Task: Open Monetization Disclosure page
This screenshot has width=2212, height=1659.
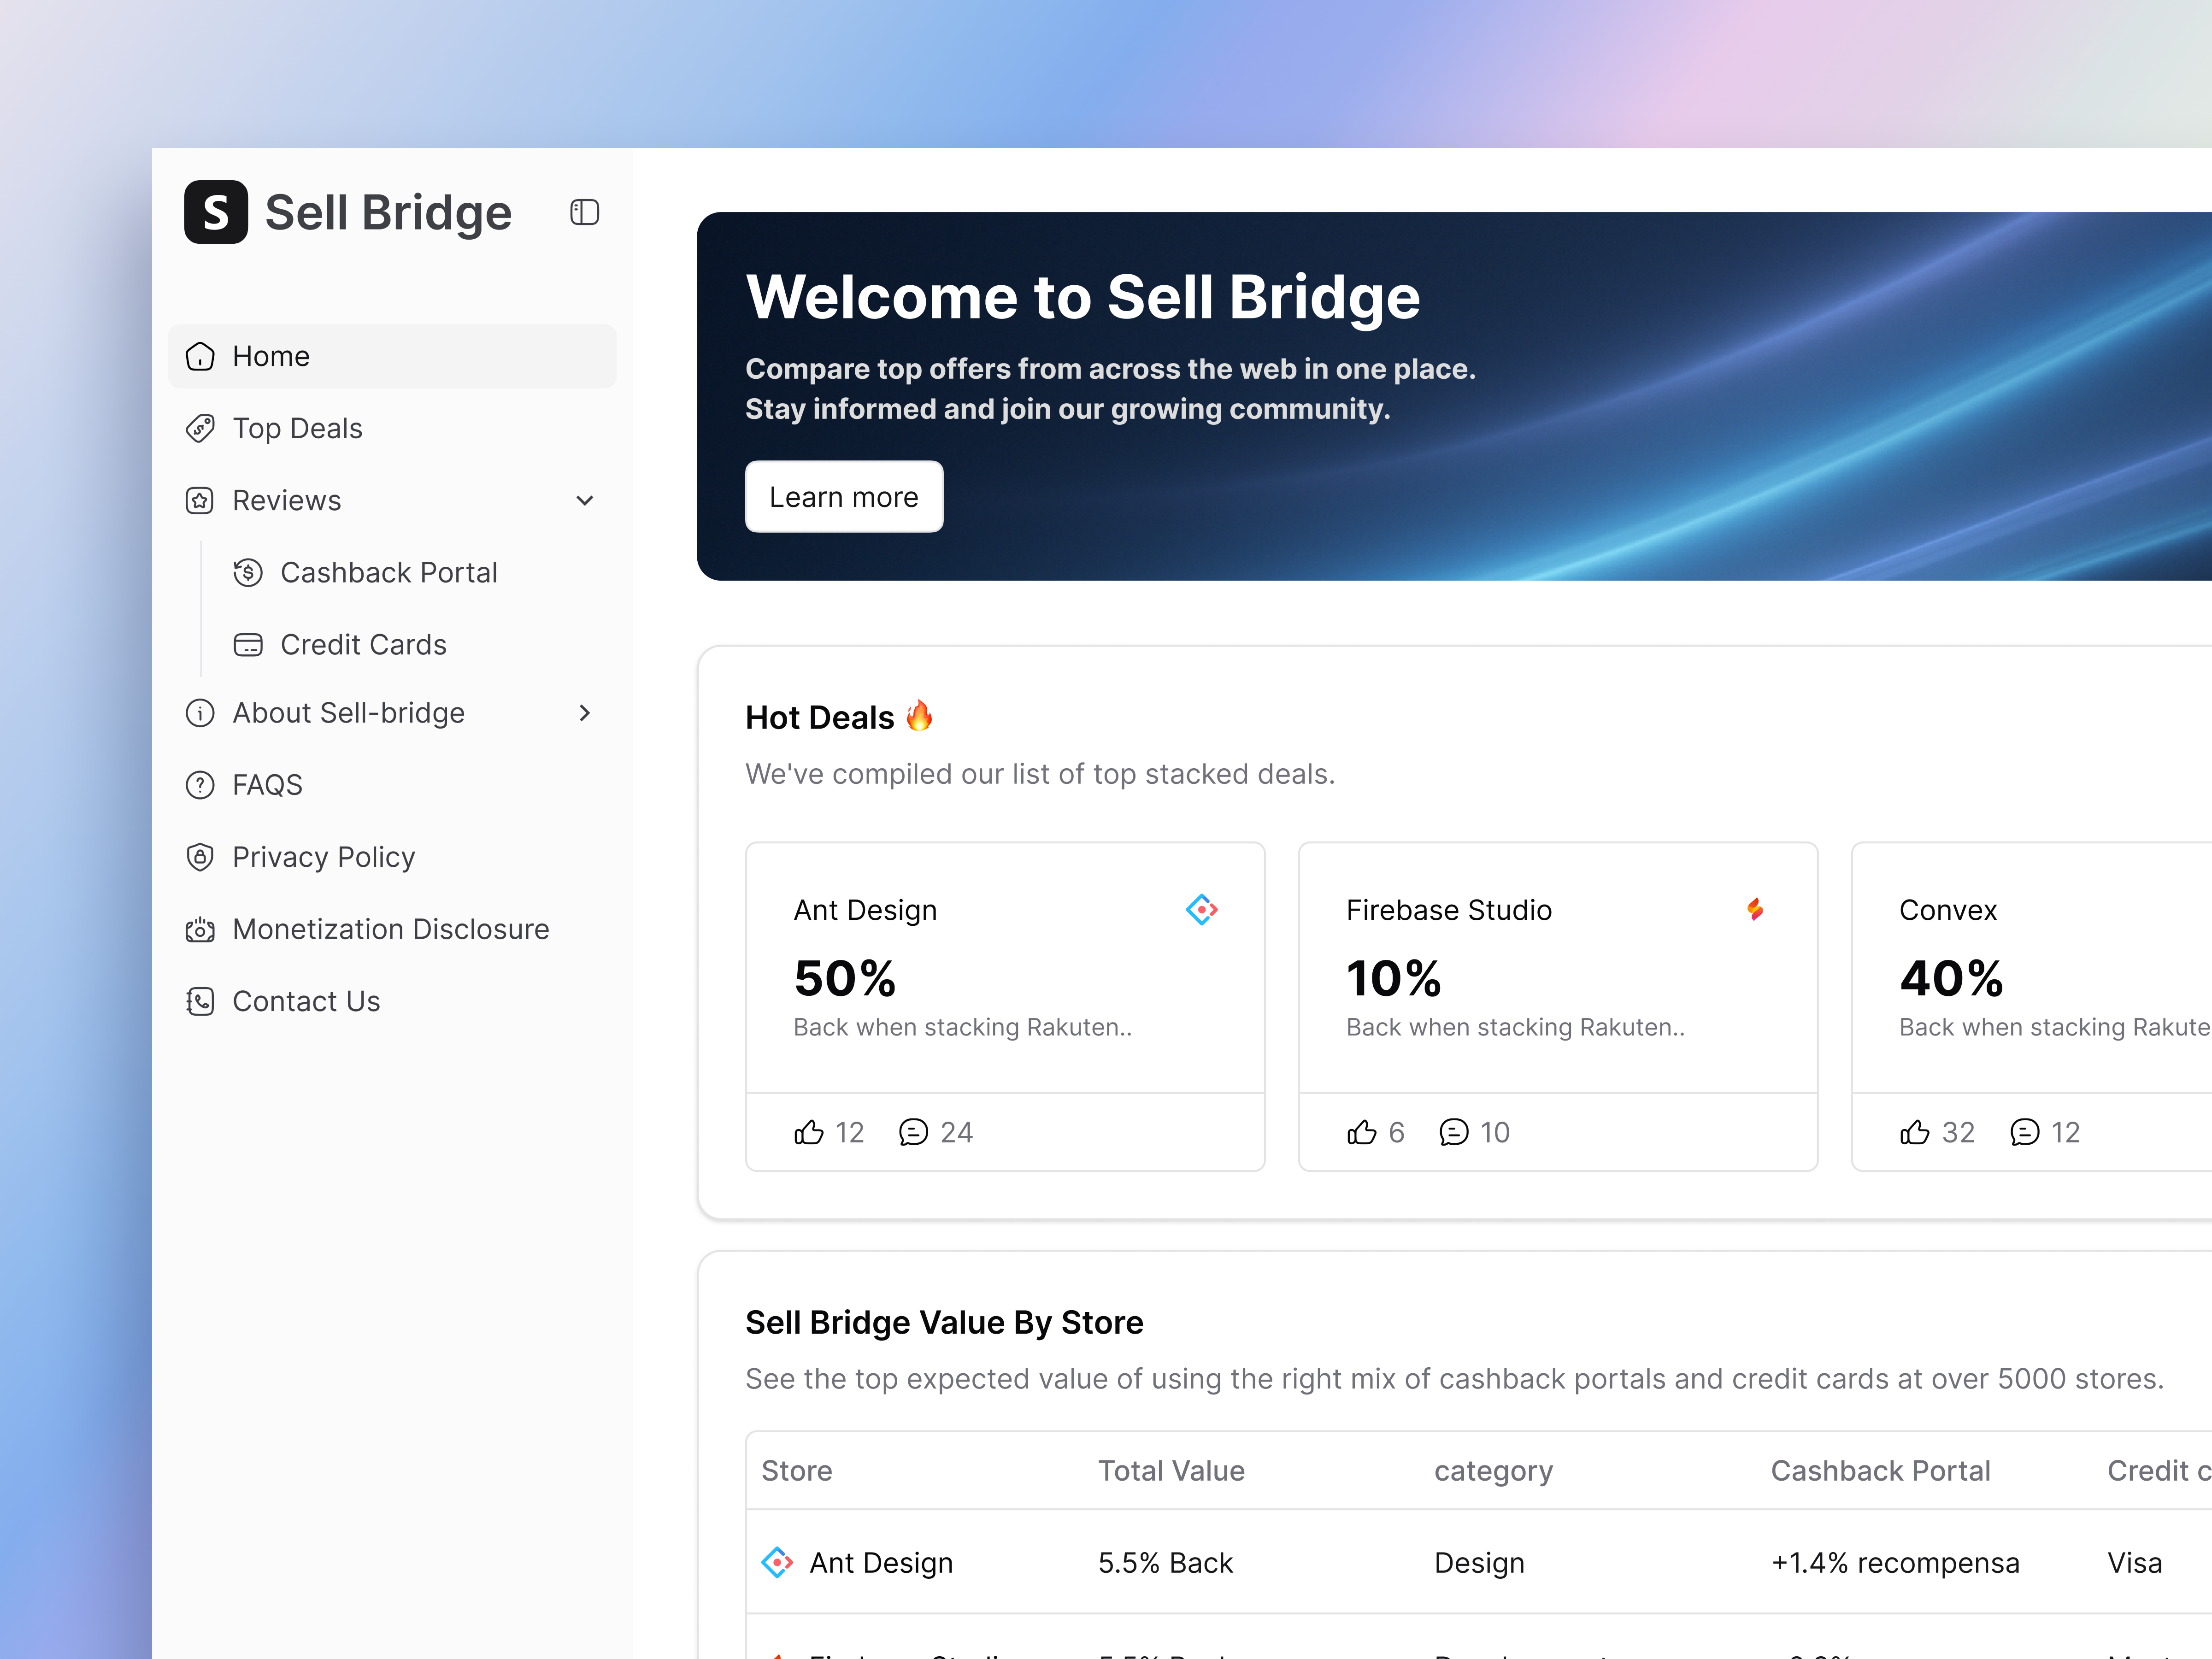Action: pos(392,929)
